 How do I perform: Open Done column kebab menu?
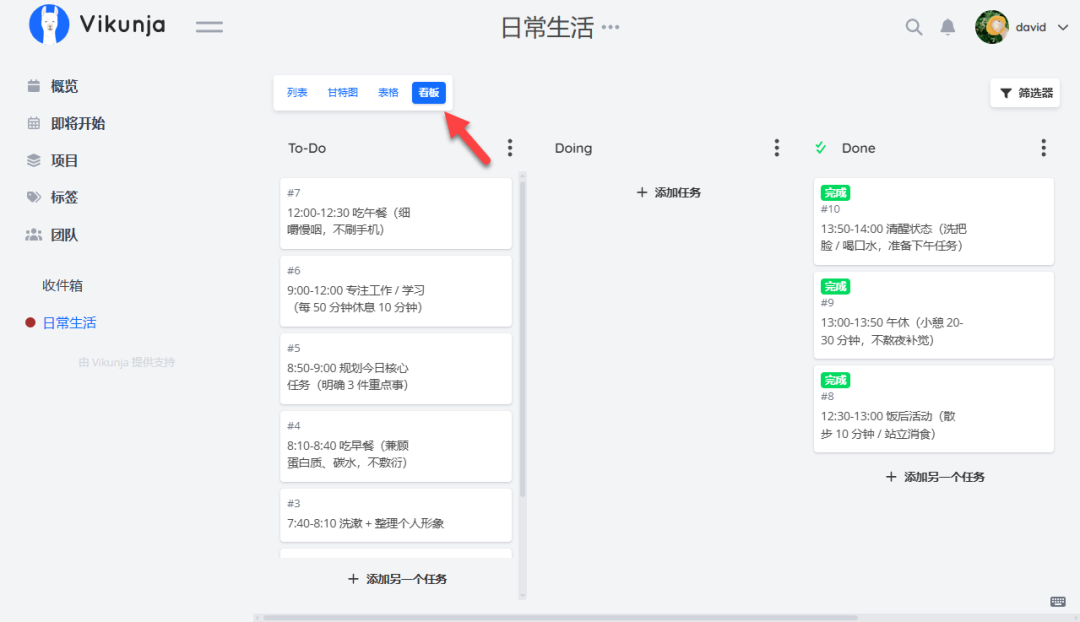[1043, 148]
